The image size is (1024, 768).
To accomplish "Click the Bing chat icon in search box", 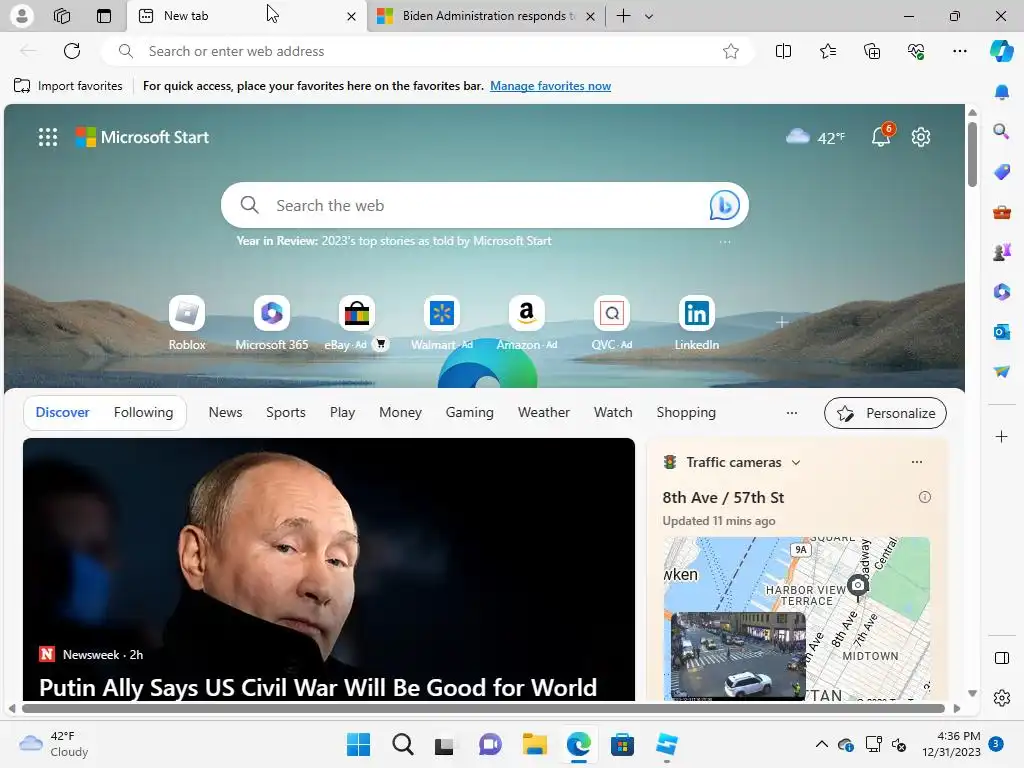I will point(724,205).
